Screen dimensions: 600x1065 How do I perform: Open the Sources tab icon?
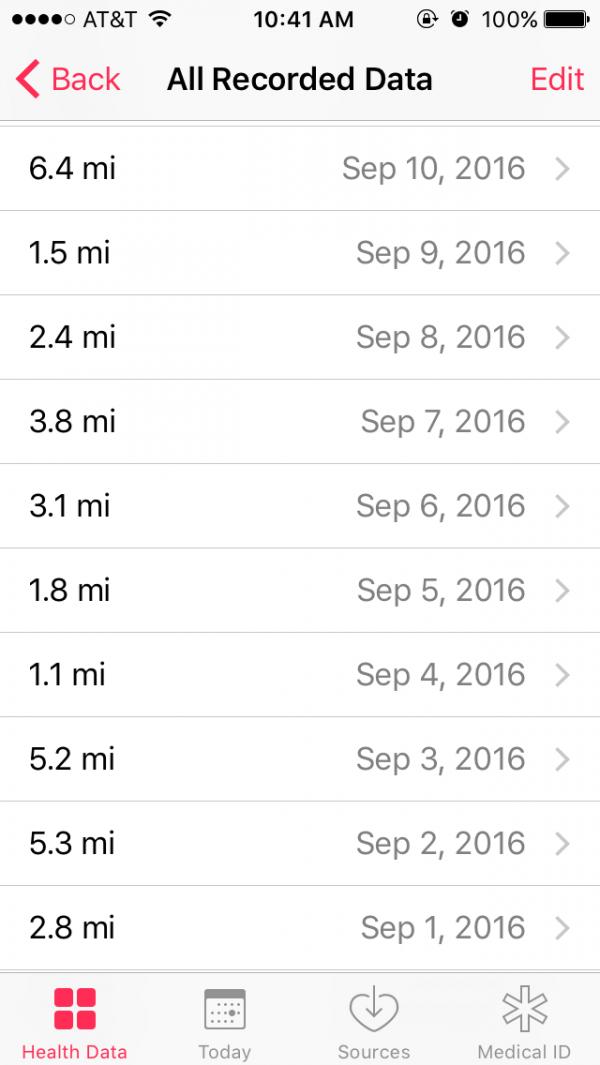(x=374, y=1010)
